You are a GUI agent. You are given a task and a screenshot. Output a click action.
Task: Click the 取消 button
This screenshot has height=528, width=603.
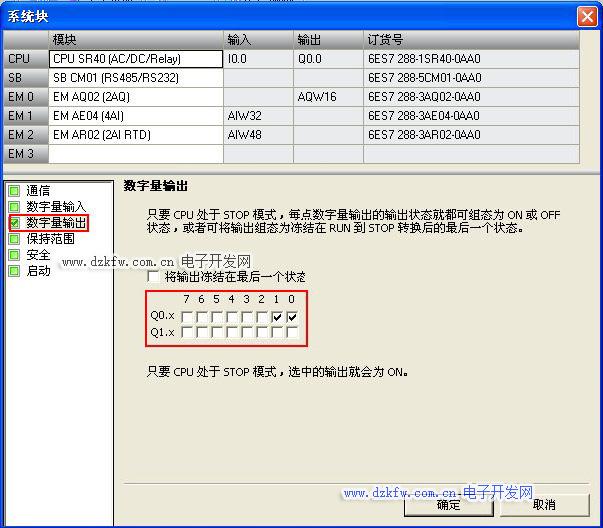[x=543, y=505]
